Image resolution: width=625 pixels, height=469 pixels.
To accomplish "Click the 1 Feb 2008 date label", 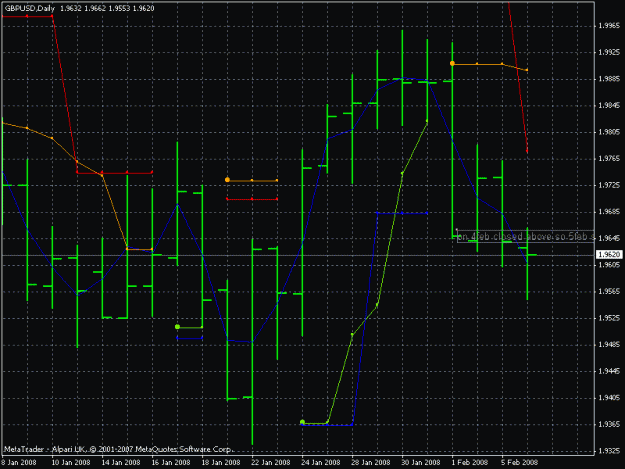I will point(470,463).
